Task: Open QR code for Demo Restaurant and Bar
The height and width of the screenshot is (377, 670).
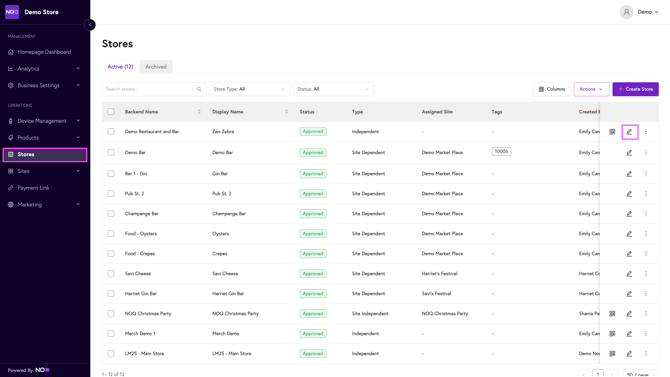Action: pyautogui.click(x=612, y=132)
